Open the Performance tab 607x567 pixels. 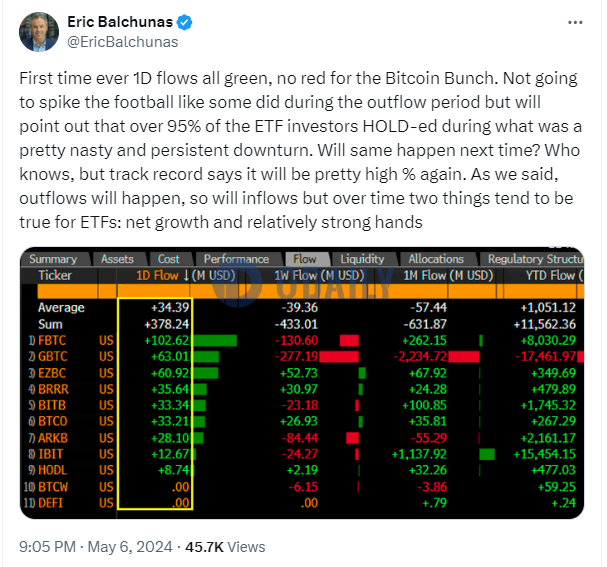236,259
